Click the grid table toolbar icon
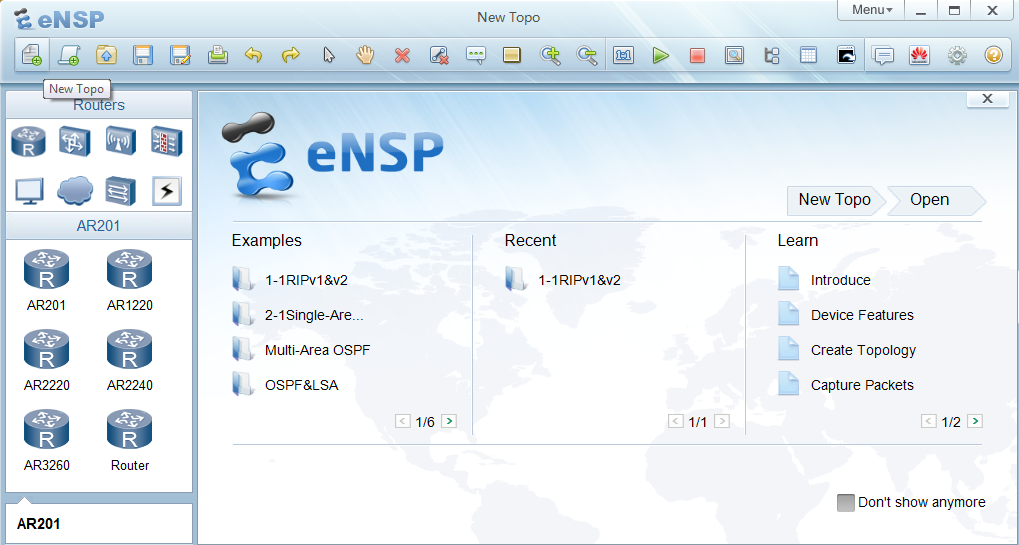 [808, 55]
